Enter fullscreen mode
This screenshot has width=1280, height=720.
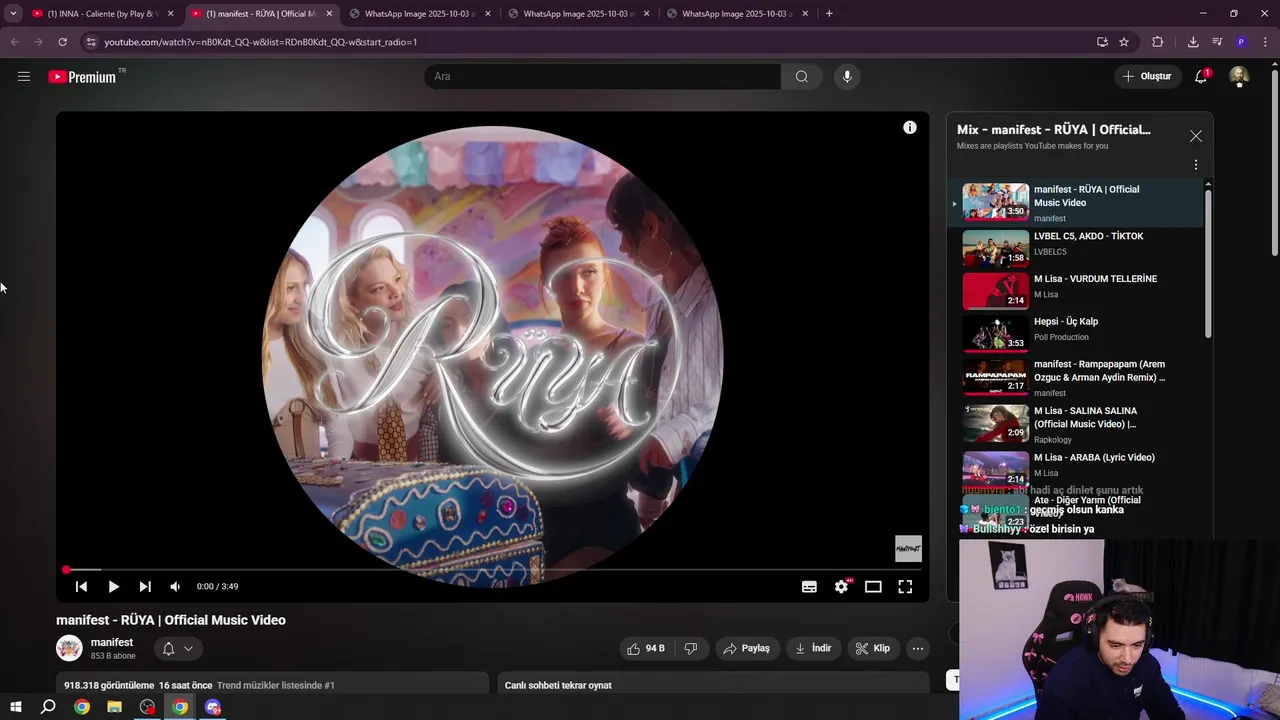pyautogui.click(x=905, y=587)
